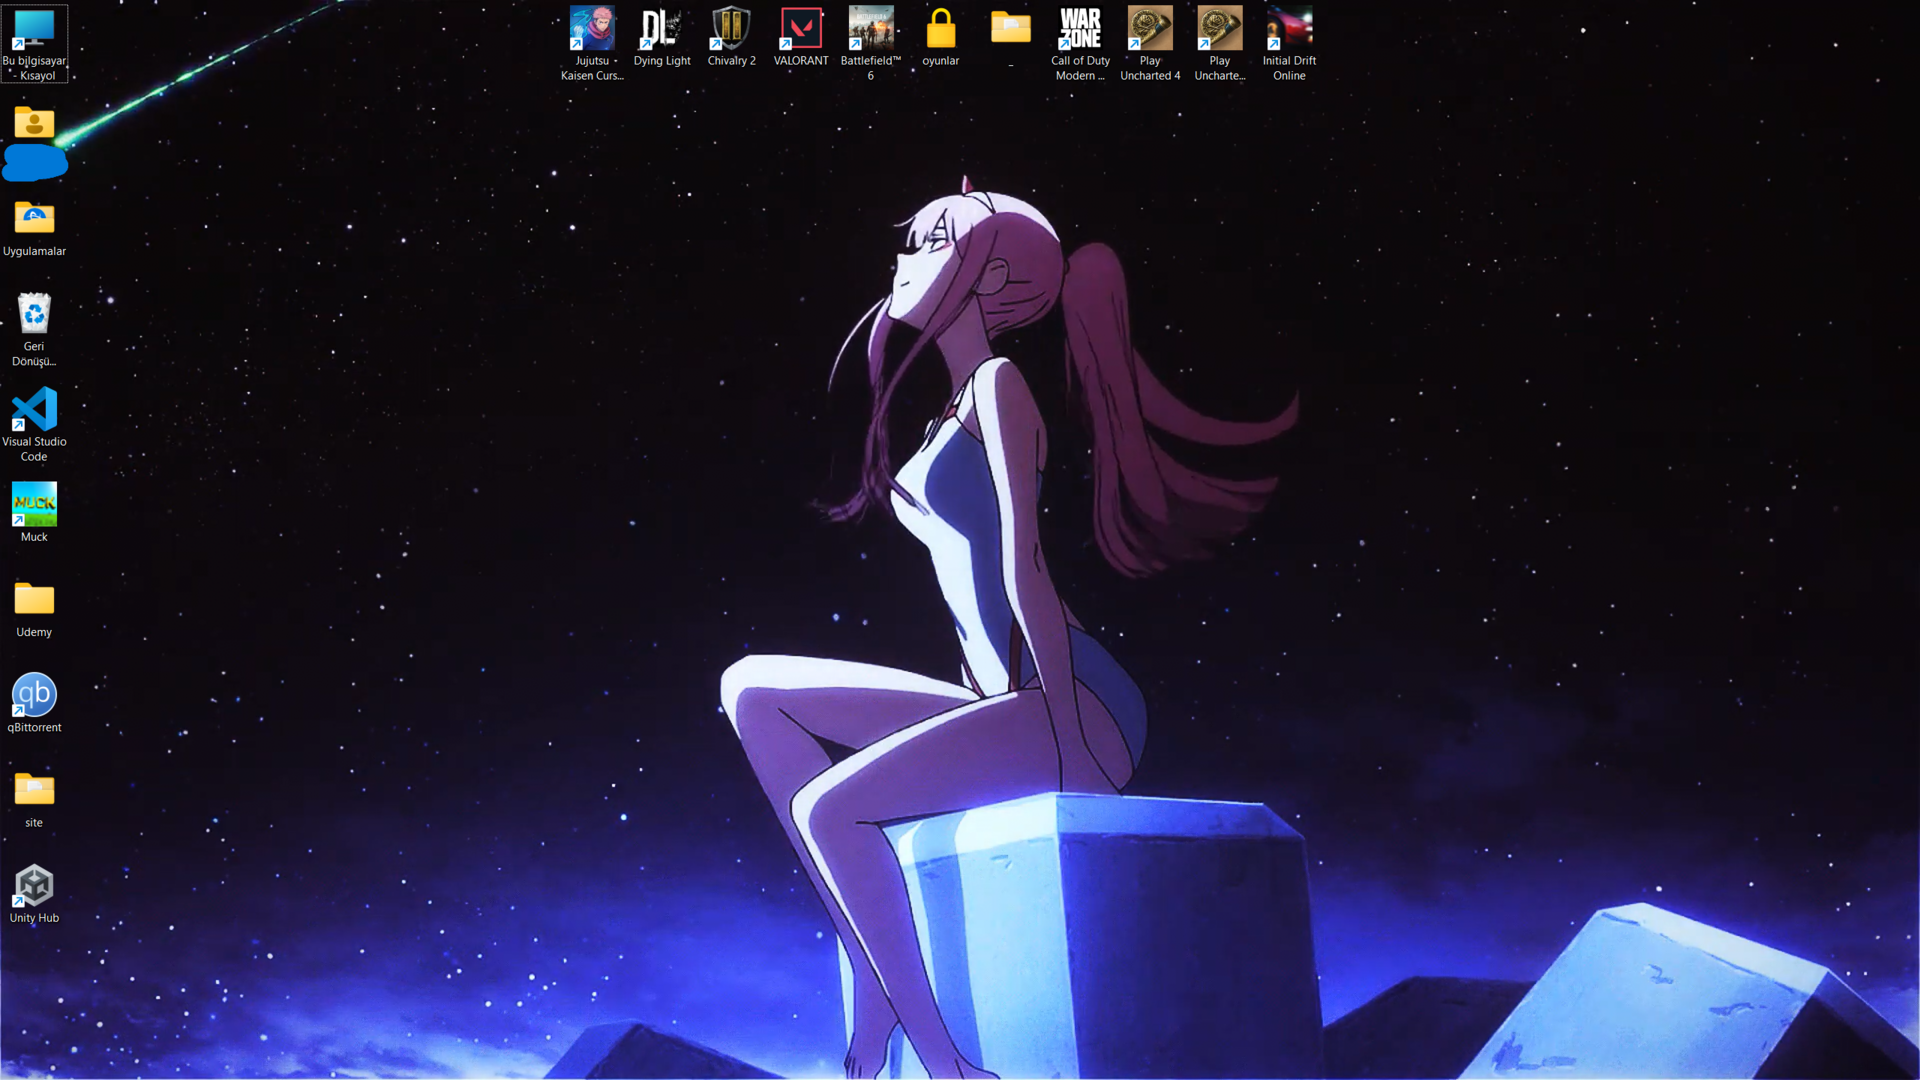Select the Geri Dönüşüm recycle bin
Viewport: 1920px width, 1080px height.
tap(34, 314)
